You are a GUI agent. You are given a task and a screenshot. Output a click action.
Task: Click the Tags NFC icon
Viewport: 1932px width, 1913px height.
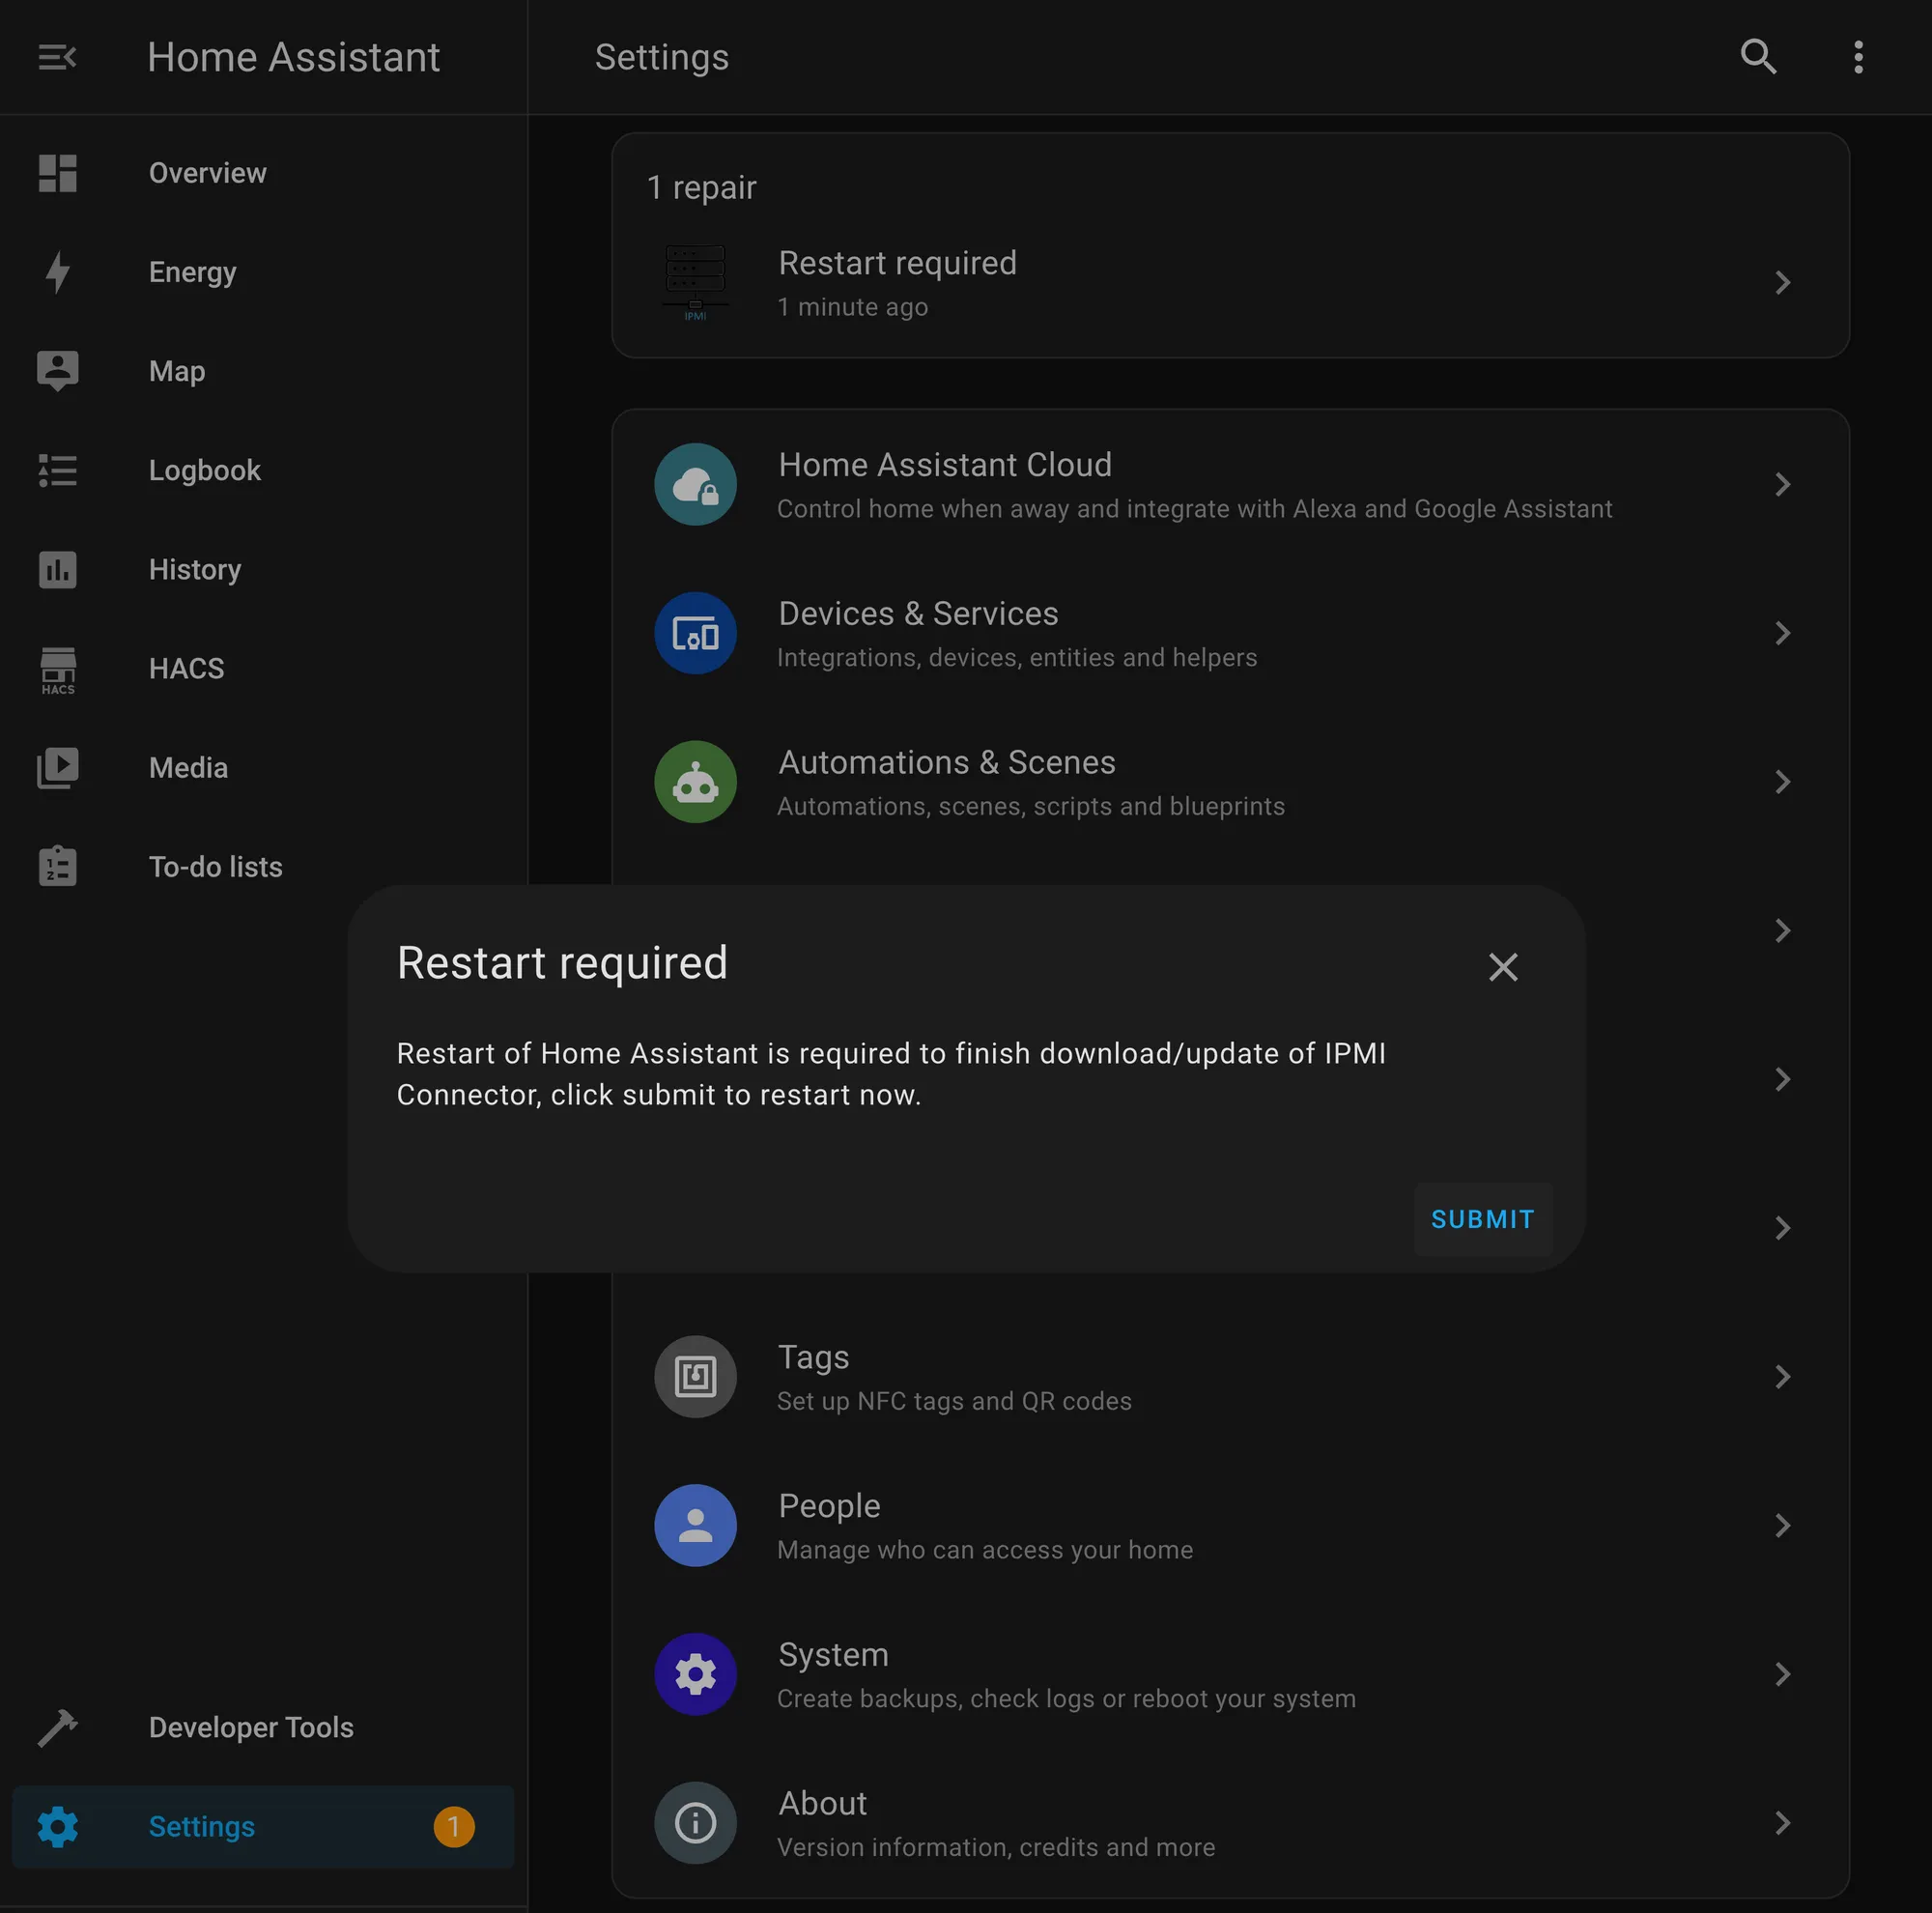tap(695, 1376)
